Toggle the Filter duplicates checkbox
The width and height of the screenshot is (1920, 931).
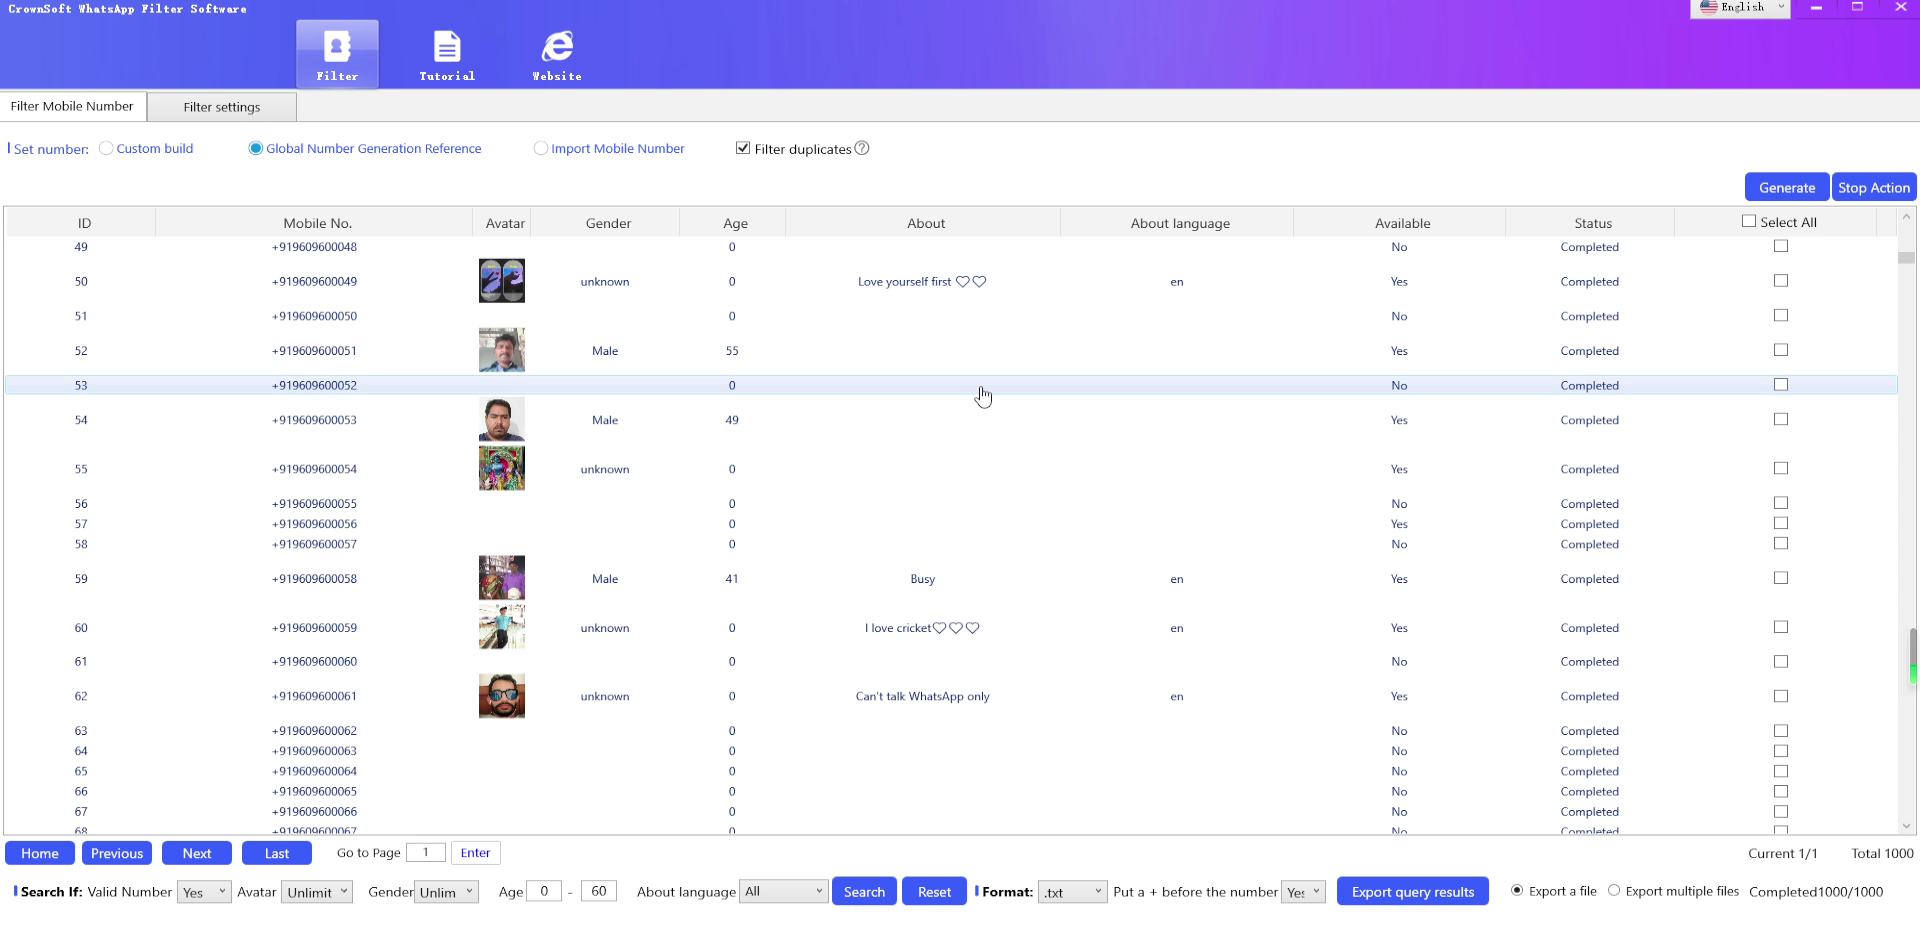(x=743, y=148)
